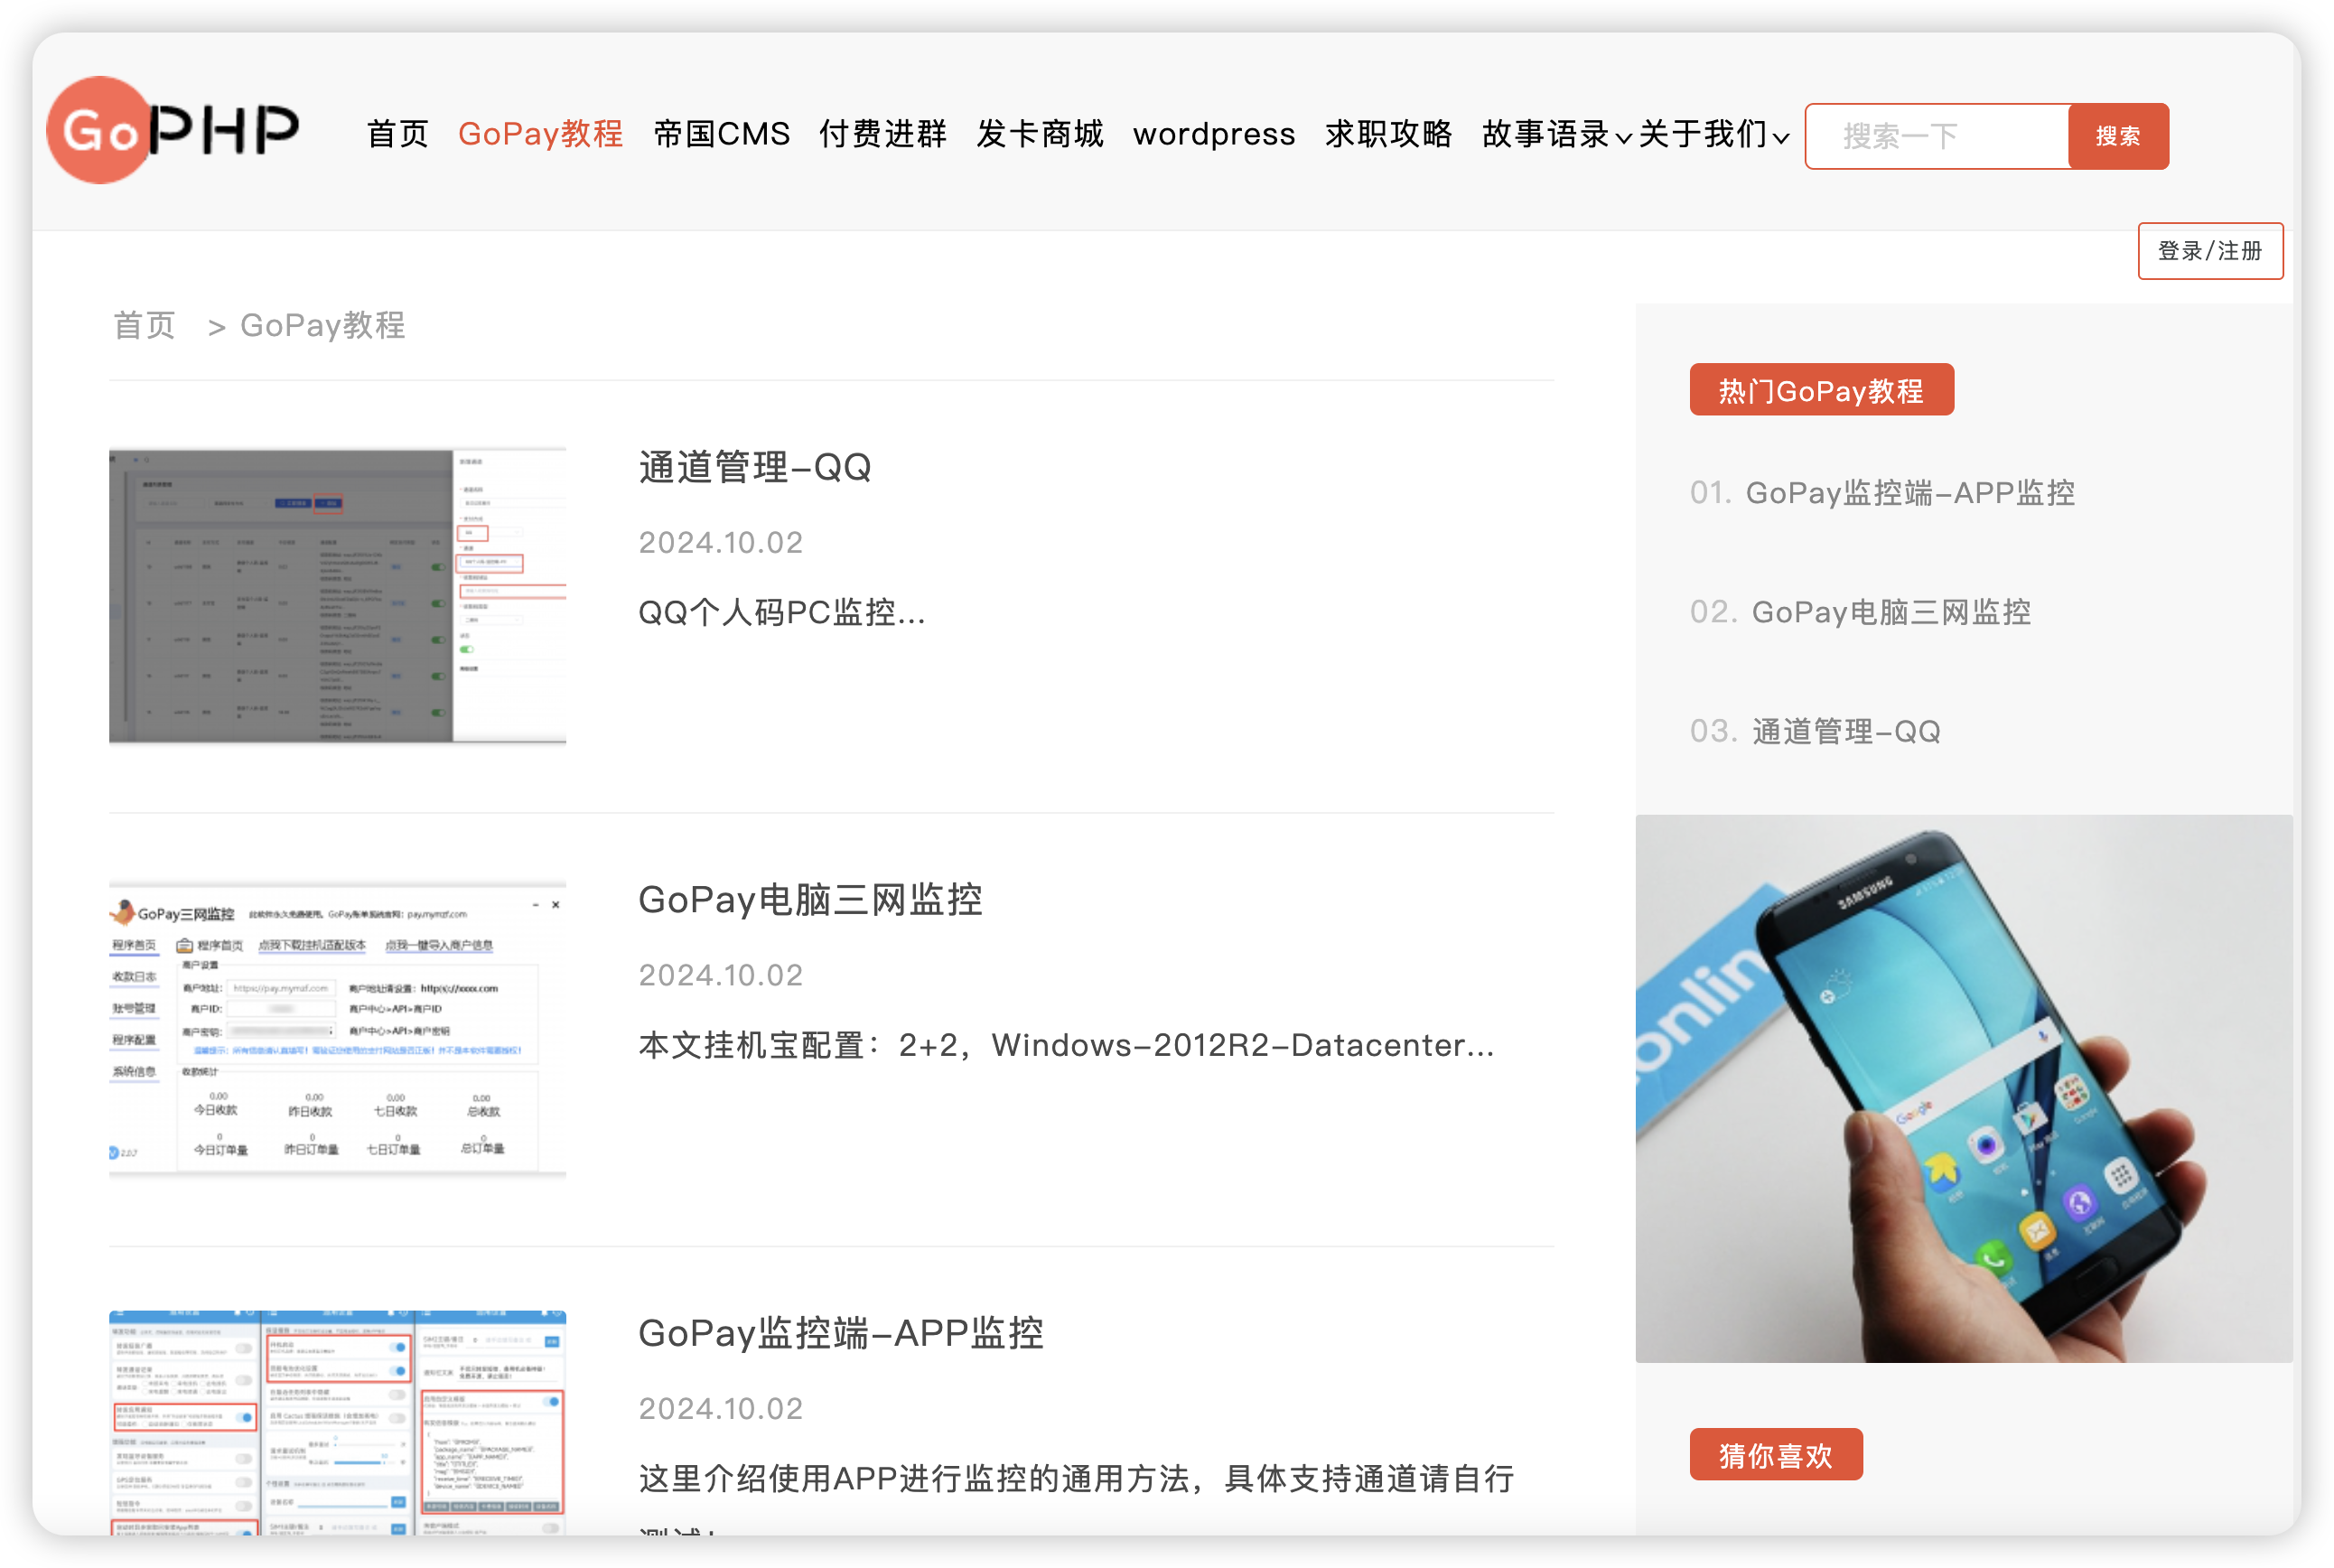The height and width of the screenshot is (1568, 2334).
Task: Click the 猜你喜欢 sidebar heading
Action: pos(1776,1455)
